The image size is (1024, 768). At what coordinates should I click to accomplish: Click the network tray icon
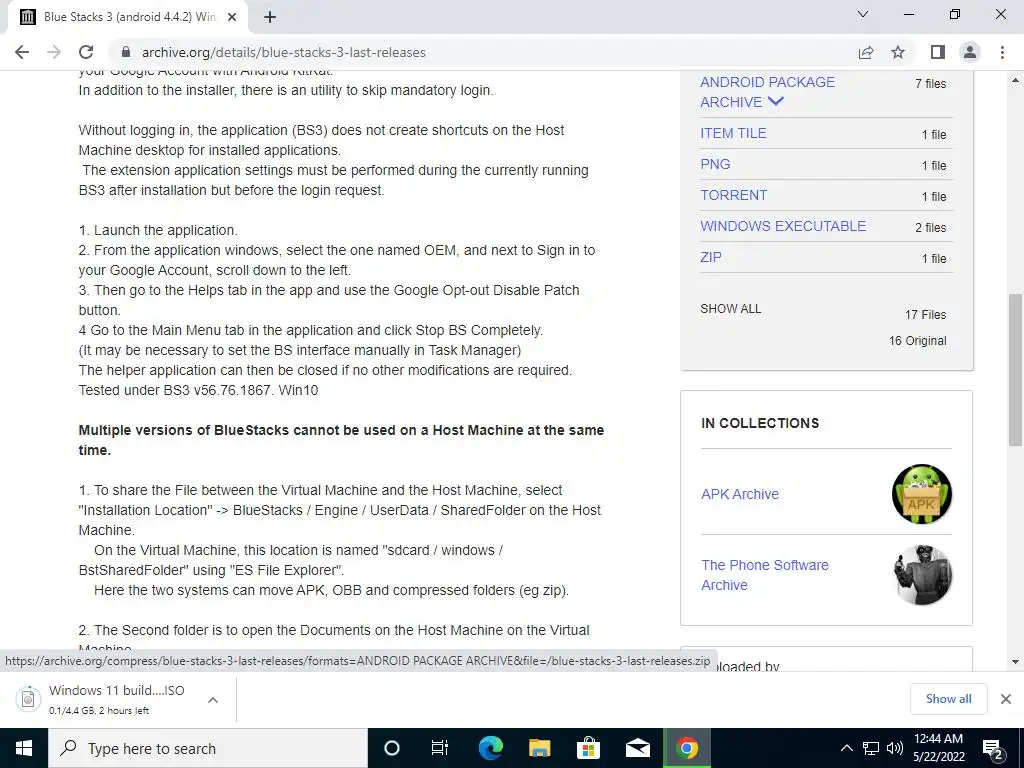pos(871,748)
